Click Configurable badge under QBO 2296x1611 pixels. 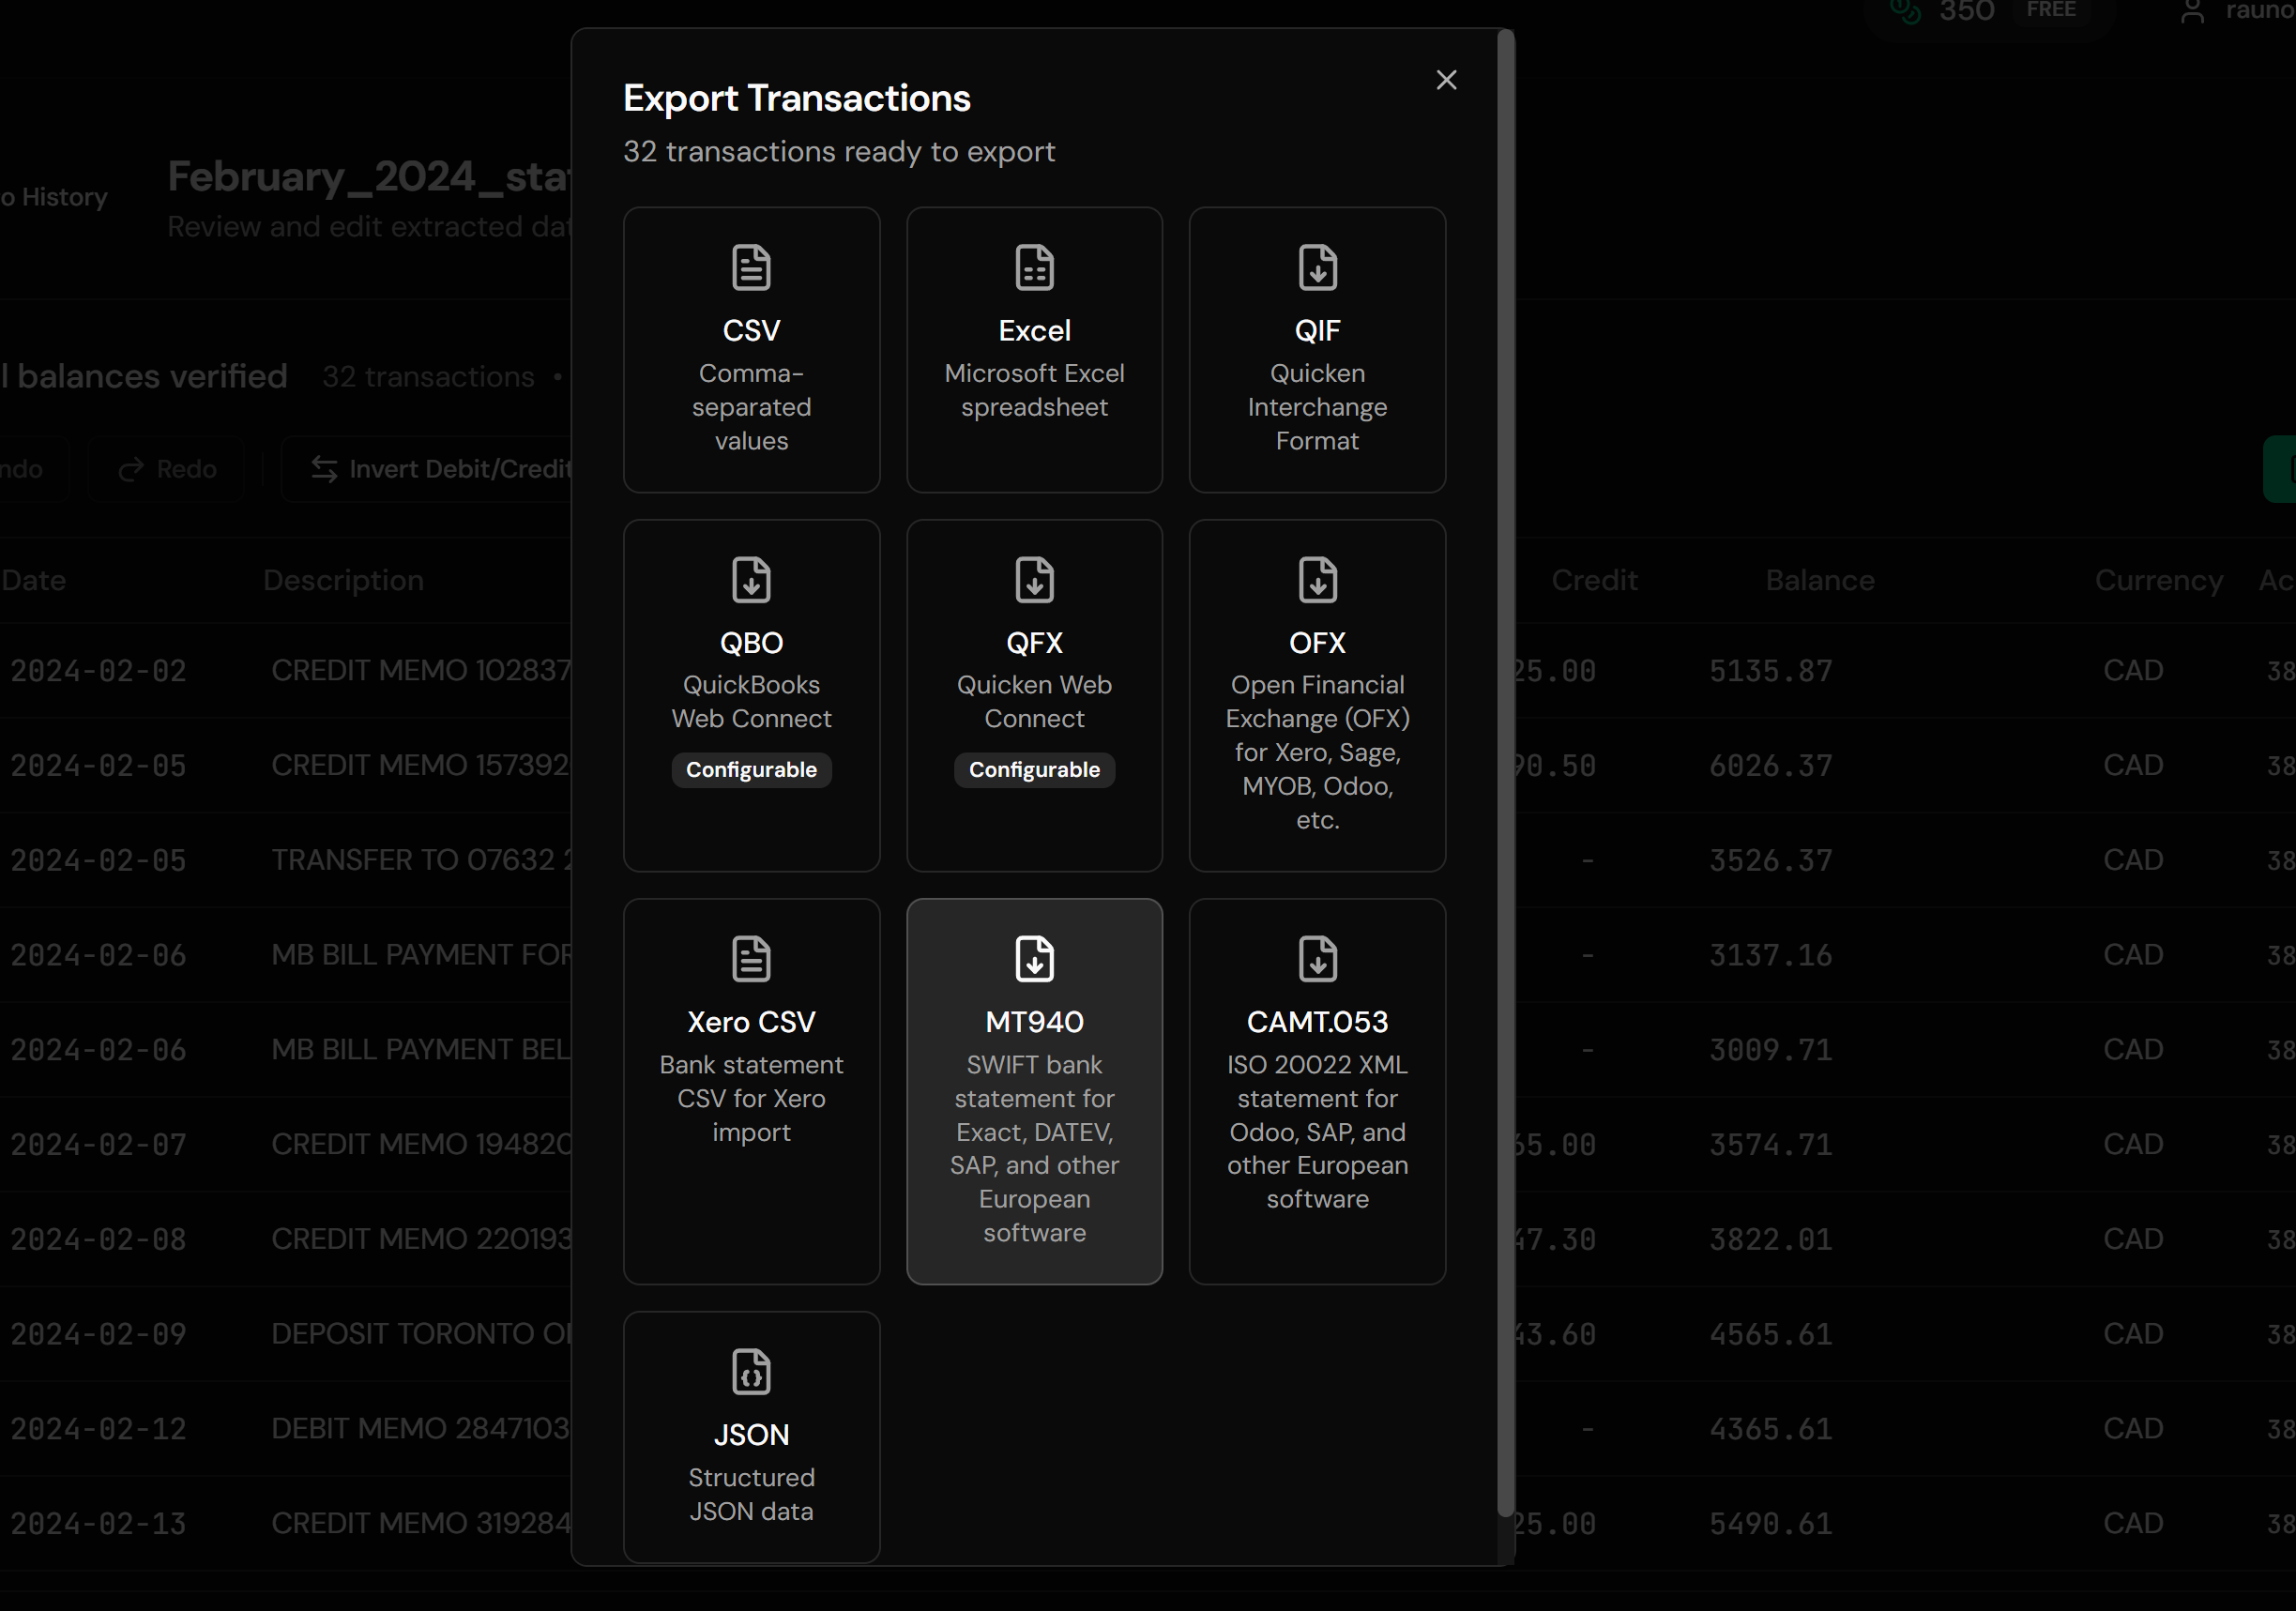point(751,770)
